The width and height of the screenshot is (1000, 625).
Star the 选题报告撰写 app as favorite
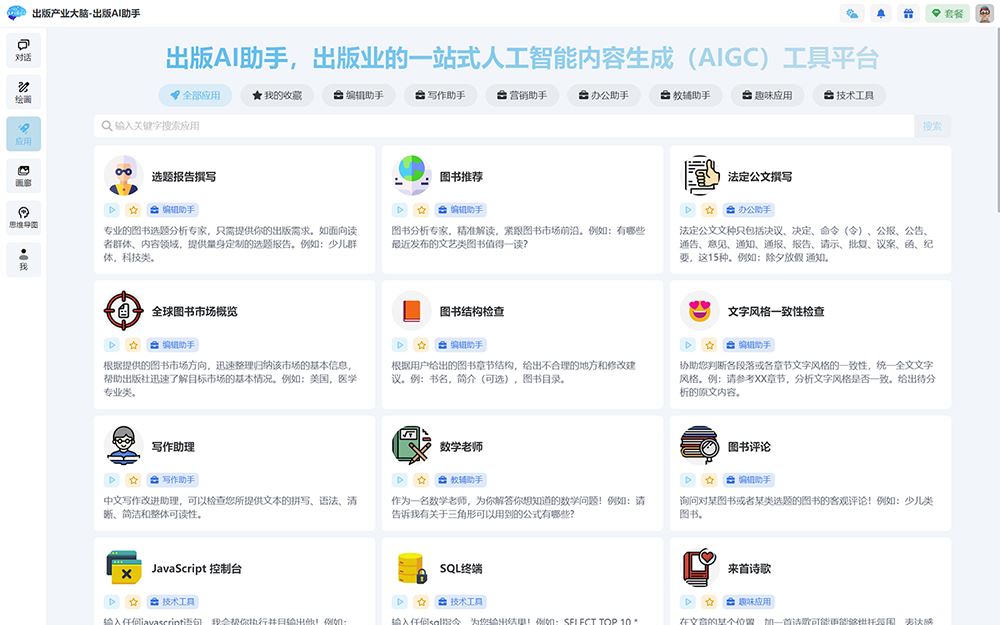133,210
